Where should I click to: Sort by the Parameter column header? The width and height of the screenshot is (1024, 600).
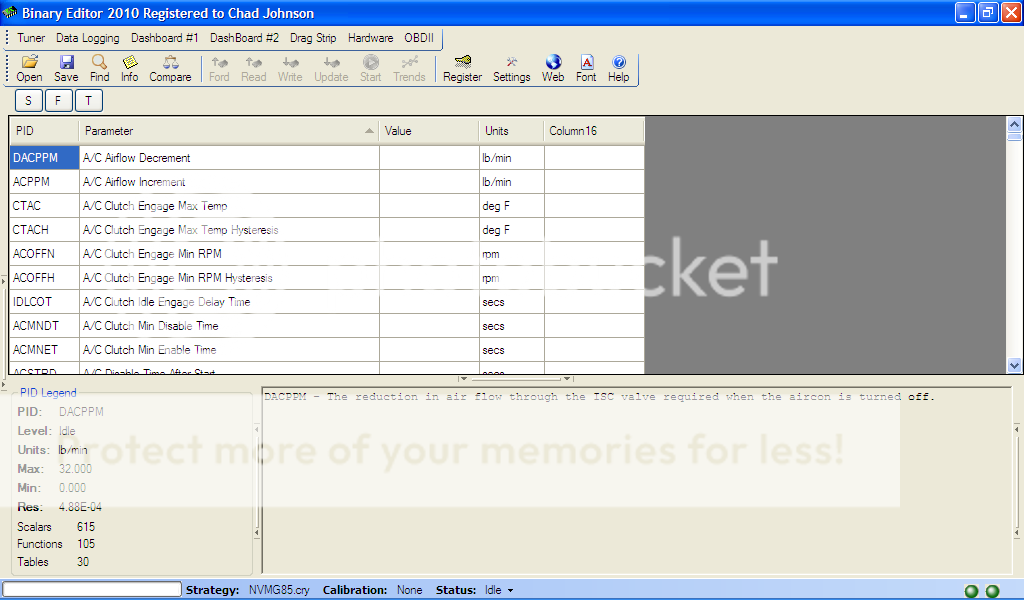tap(229, 131)
